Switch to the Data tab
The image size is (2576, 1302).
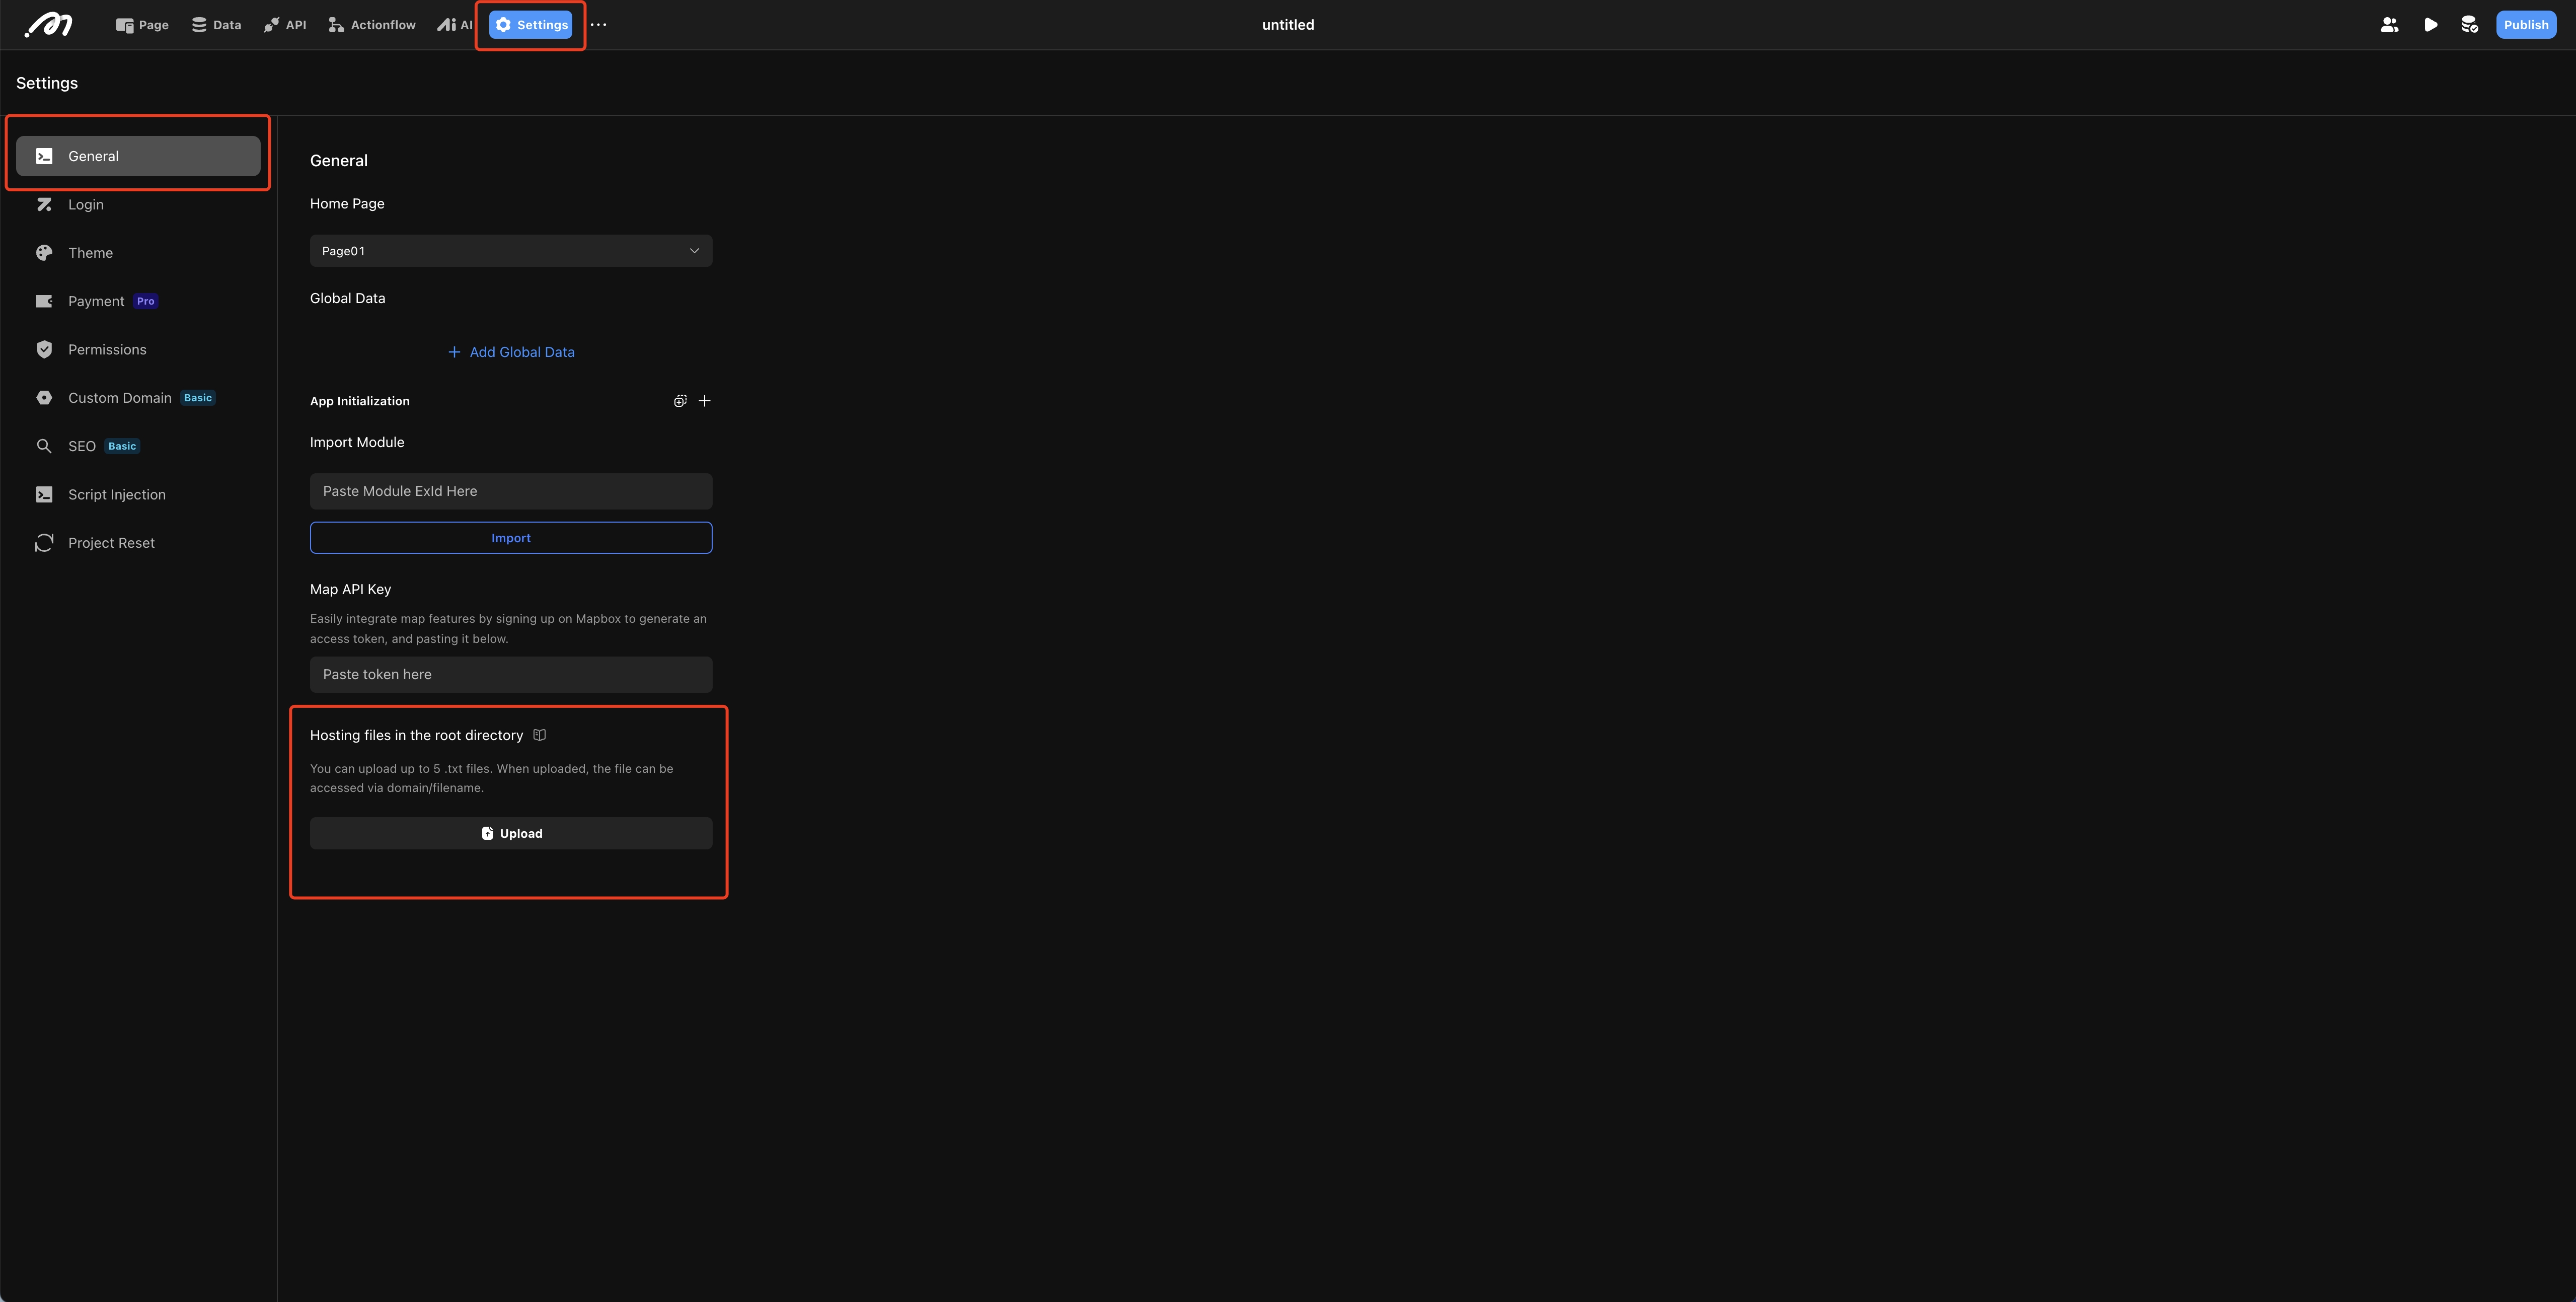pyautogui.click(x=217, y=25)
